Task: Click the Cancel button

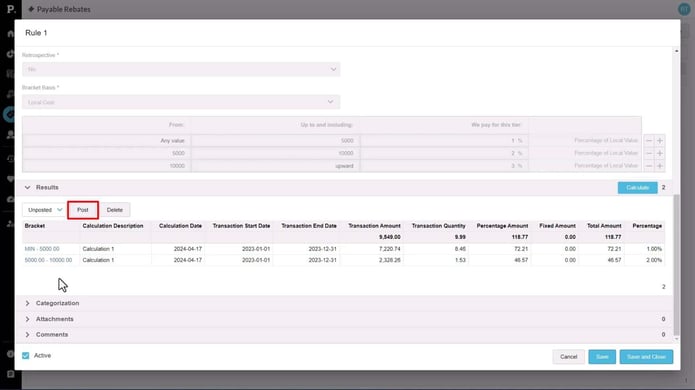Action: 568,357
